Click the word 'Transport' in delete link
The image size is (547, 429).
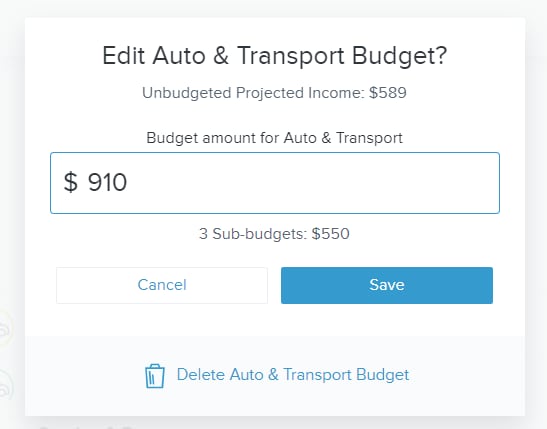click(317, 375)
